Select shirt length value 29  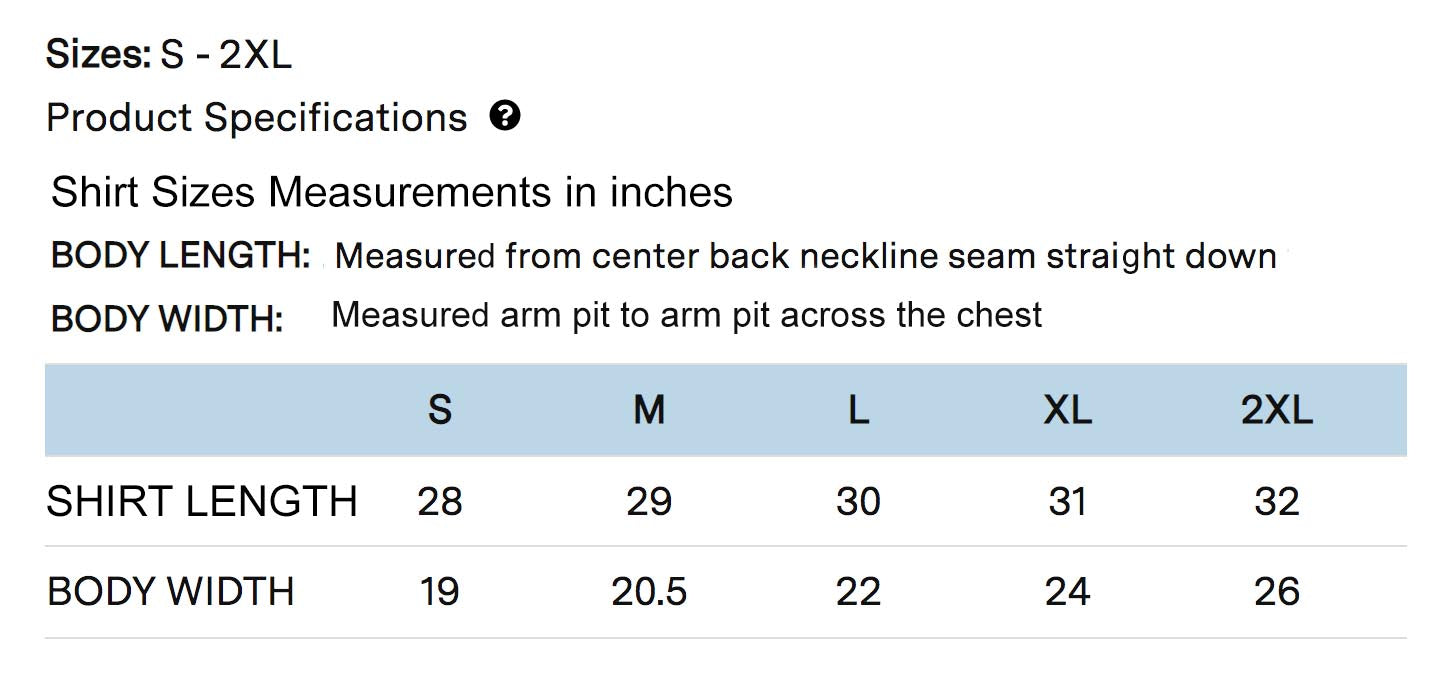649,501
